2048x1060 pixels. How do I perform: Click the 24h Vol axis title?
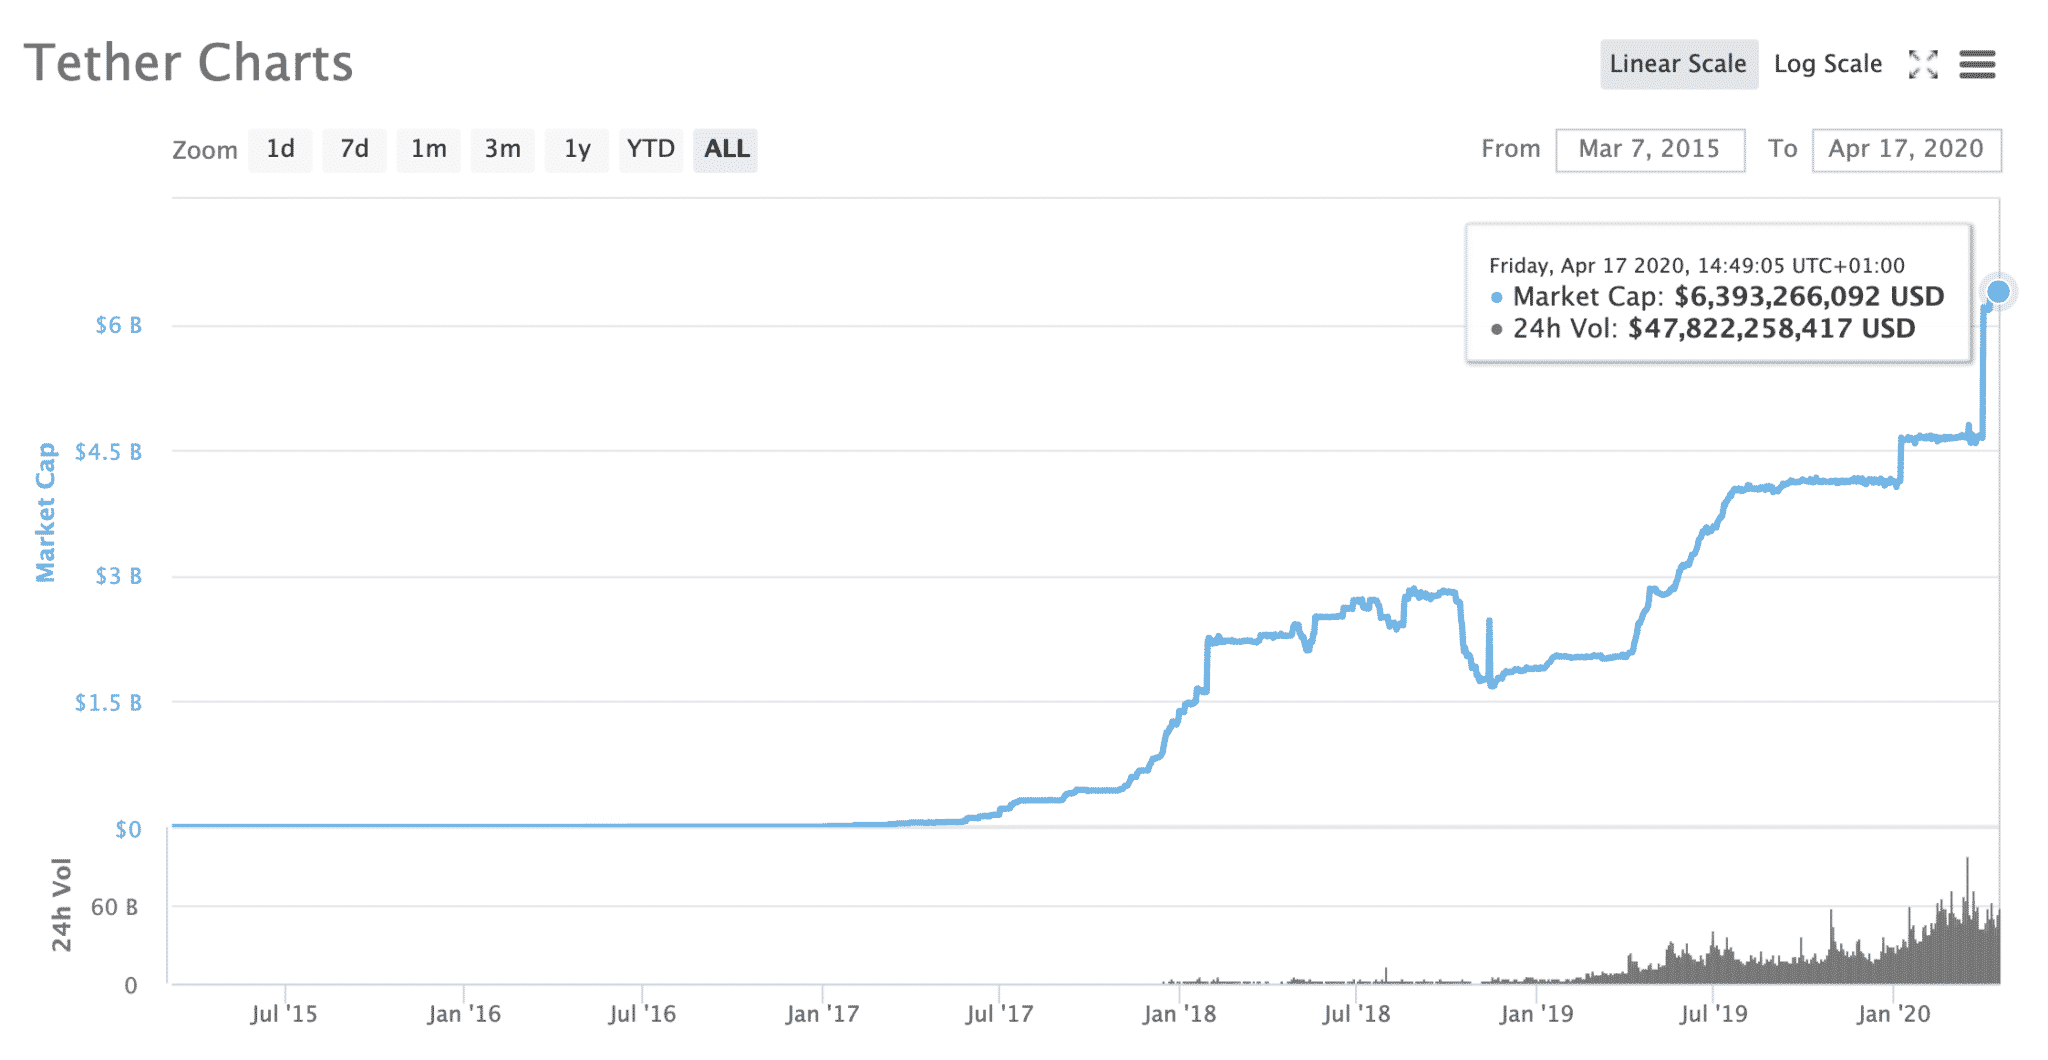pyautogui.click(x=62, y=905)
